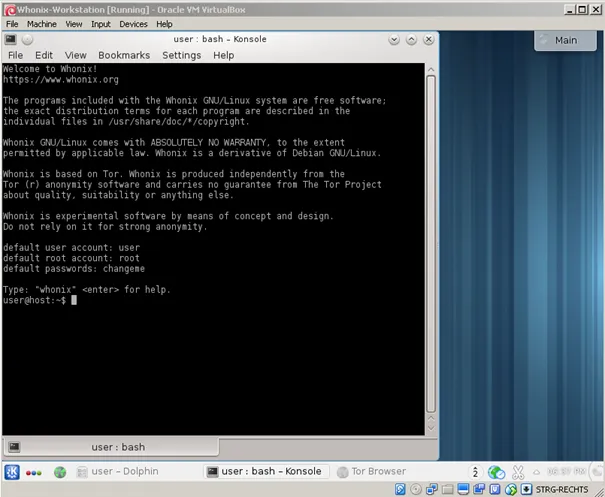
Task: Click the panel clock
Action: (x=566, y=471)
